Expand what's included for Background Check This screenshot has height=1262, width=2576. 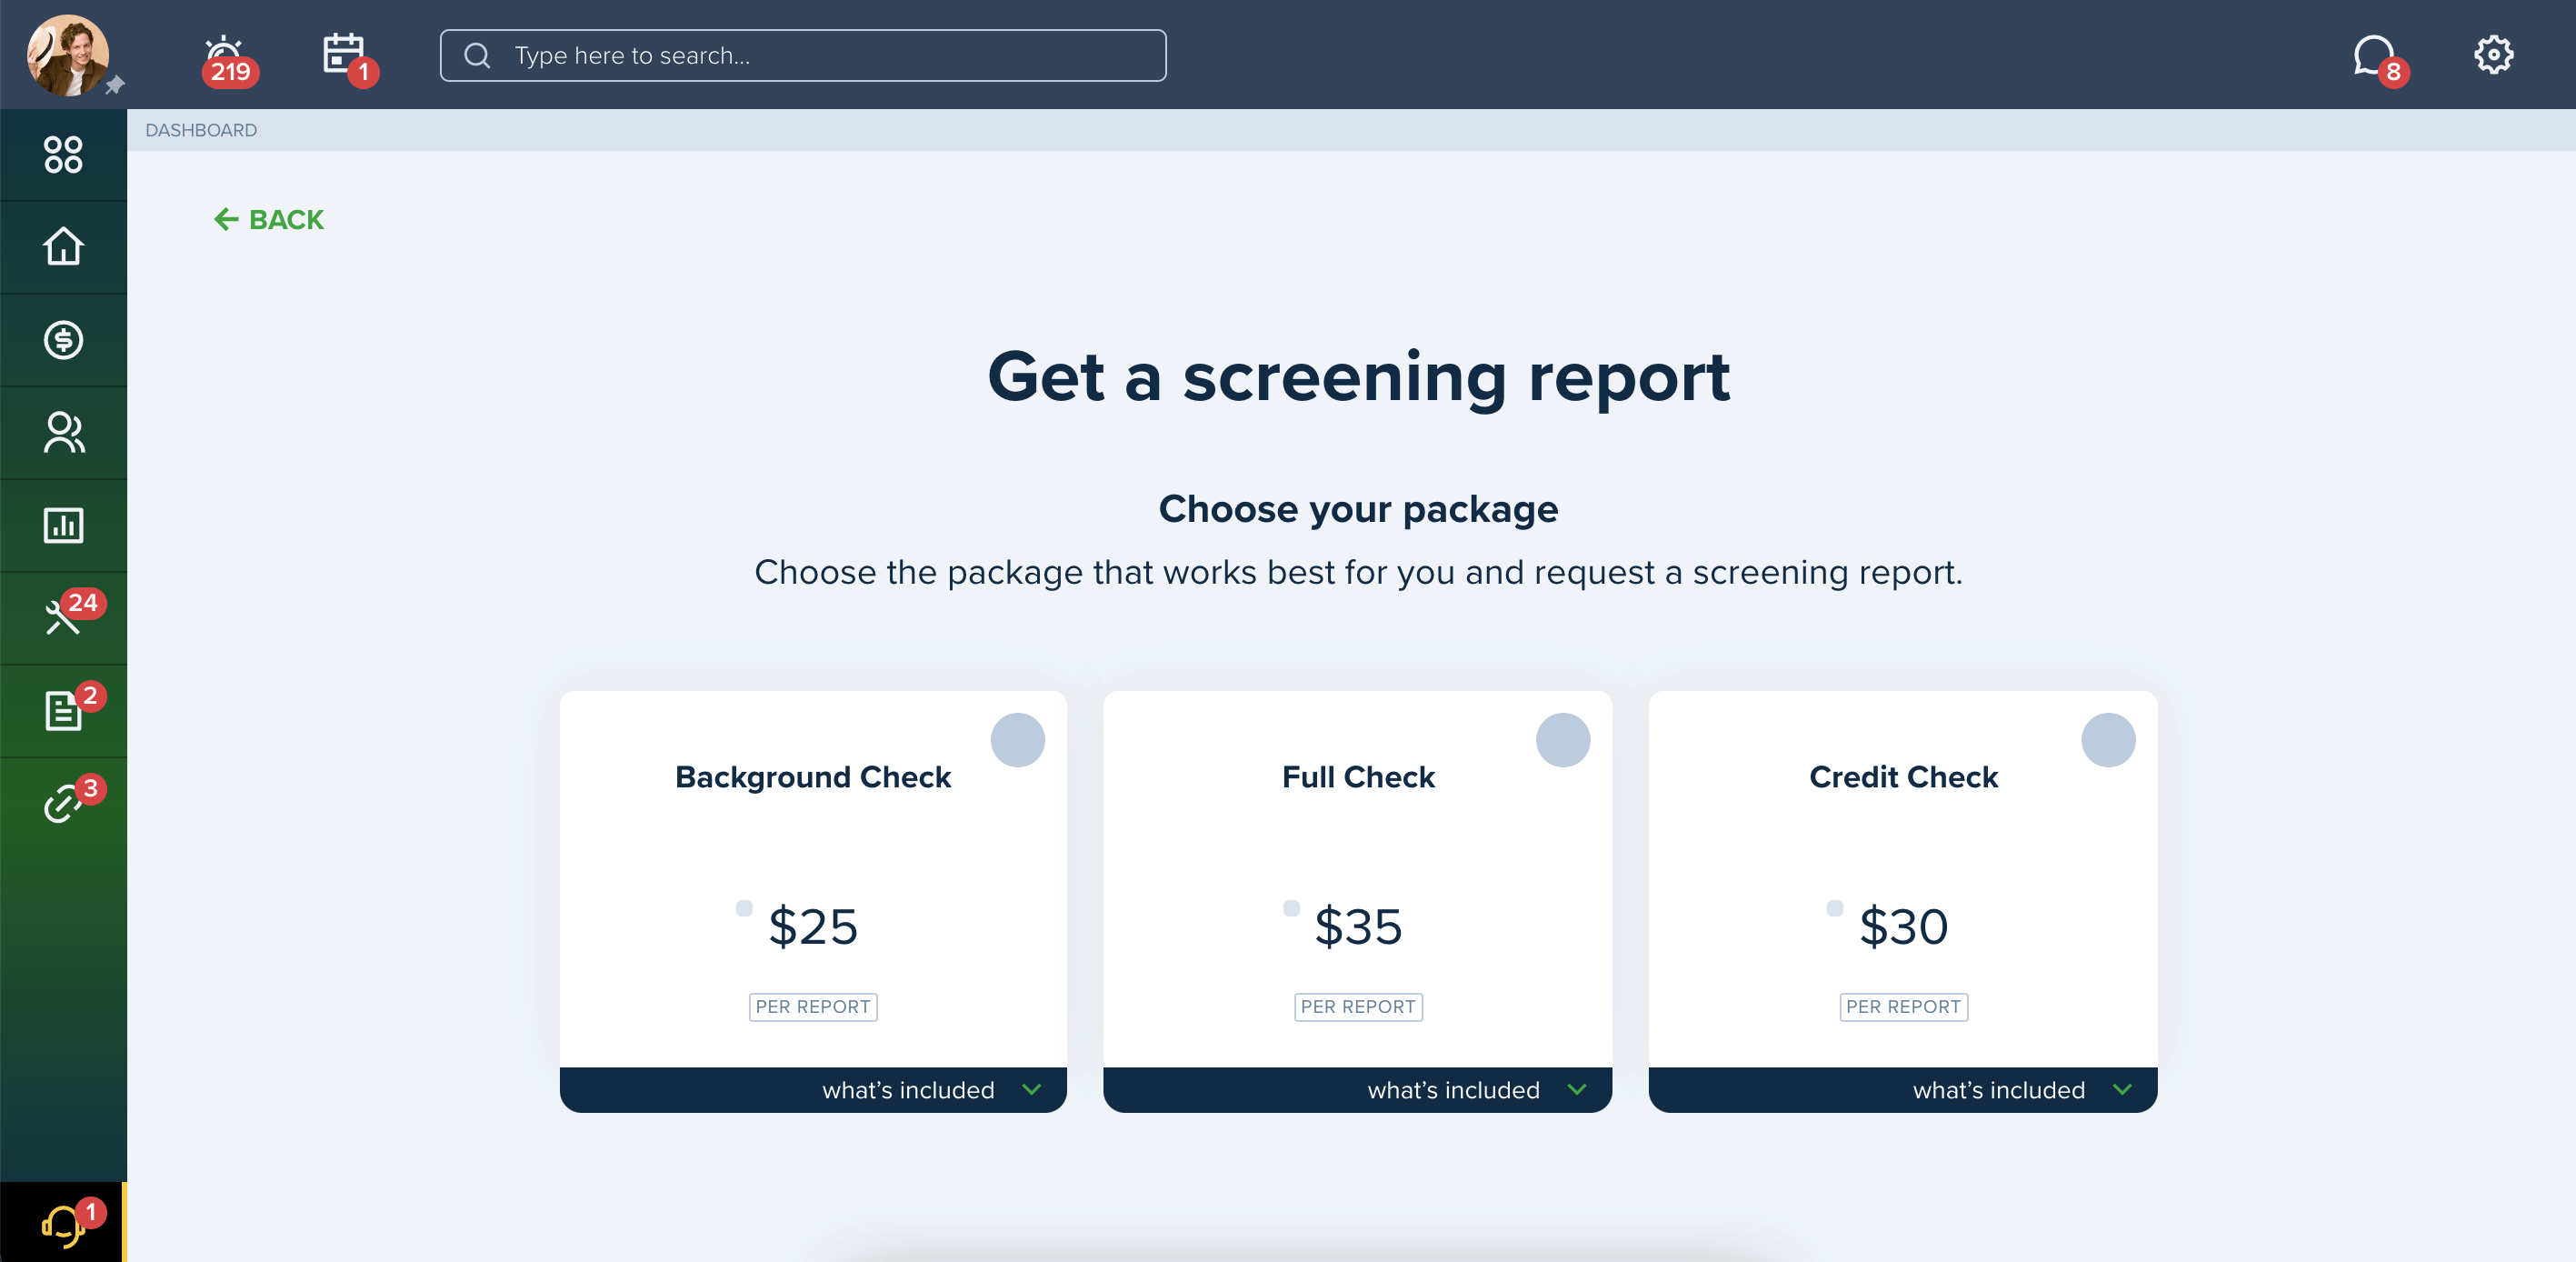coord(813,1089)
